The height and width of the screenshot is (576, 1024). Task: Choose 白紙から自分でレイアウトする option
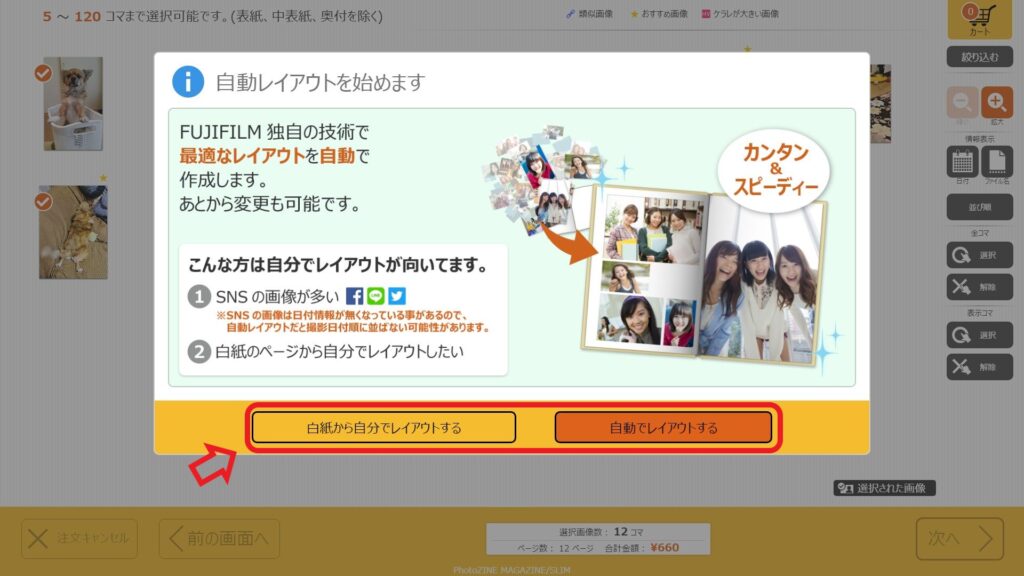tap(384, 428)
